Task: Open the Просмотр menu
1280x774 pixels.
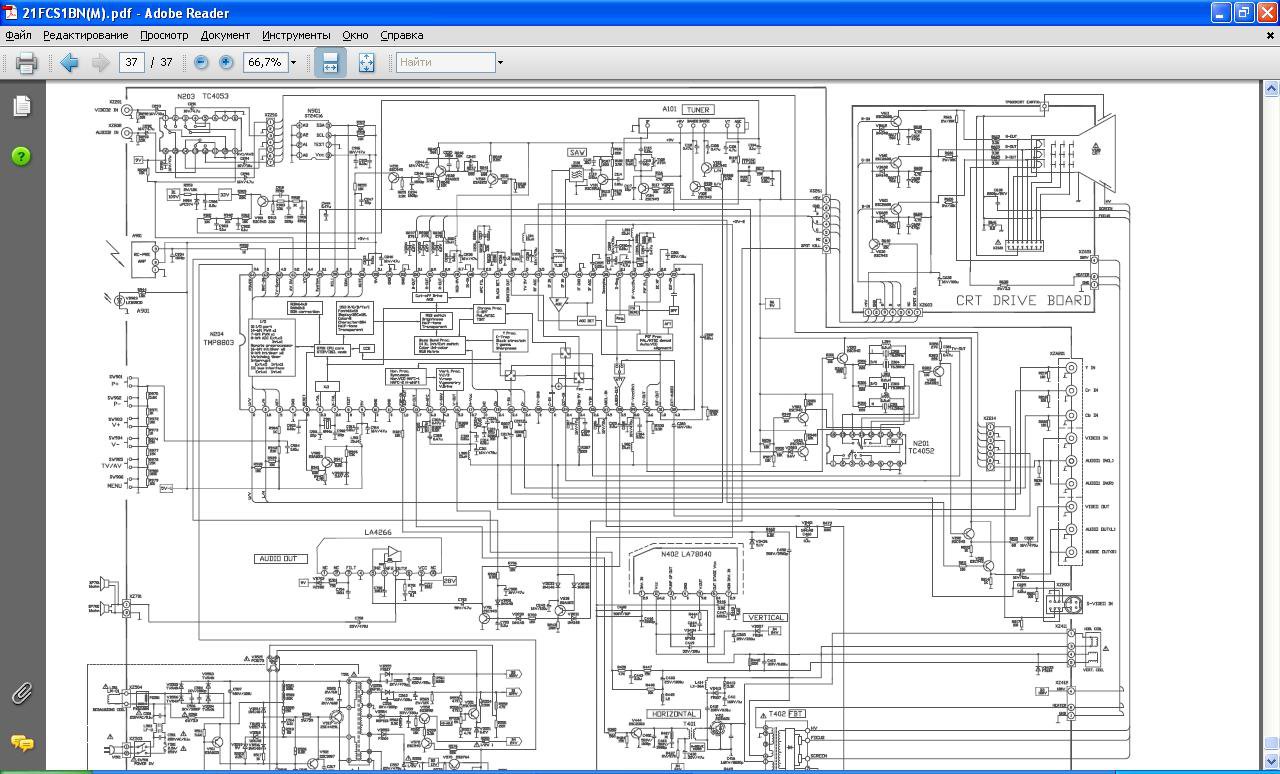Action: (164, 35)
